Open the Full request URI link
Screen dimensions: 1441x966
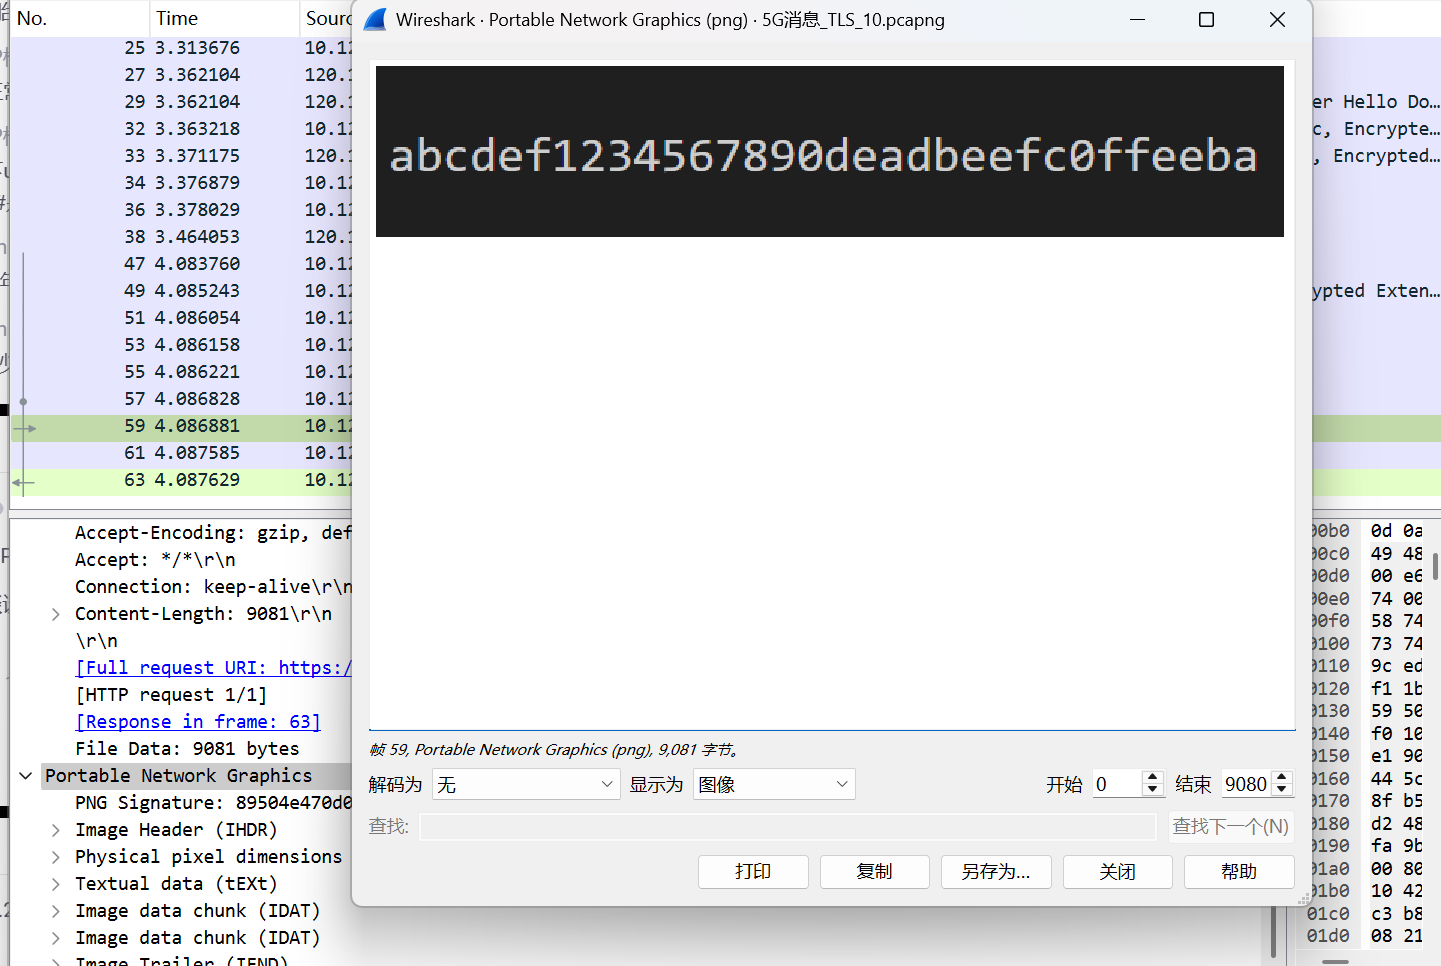[x=213, y=668]
